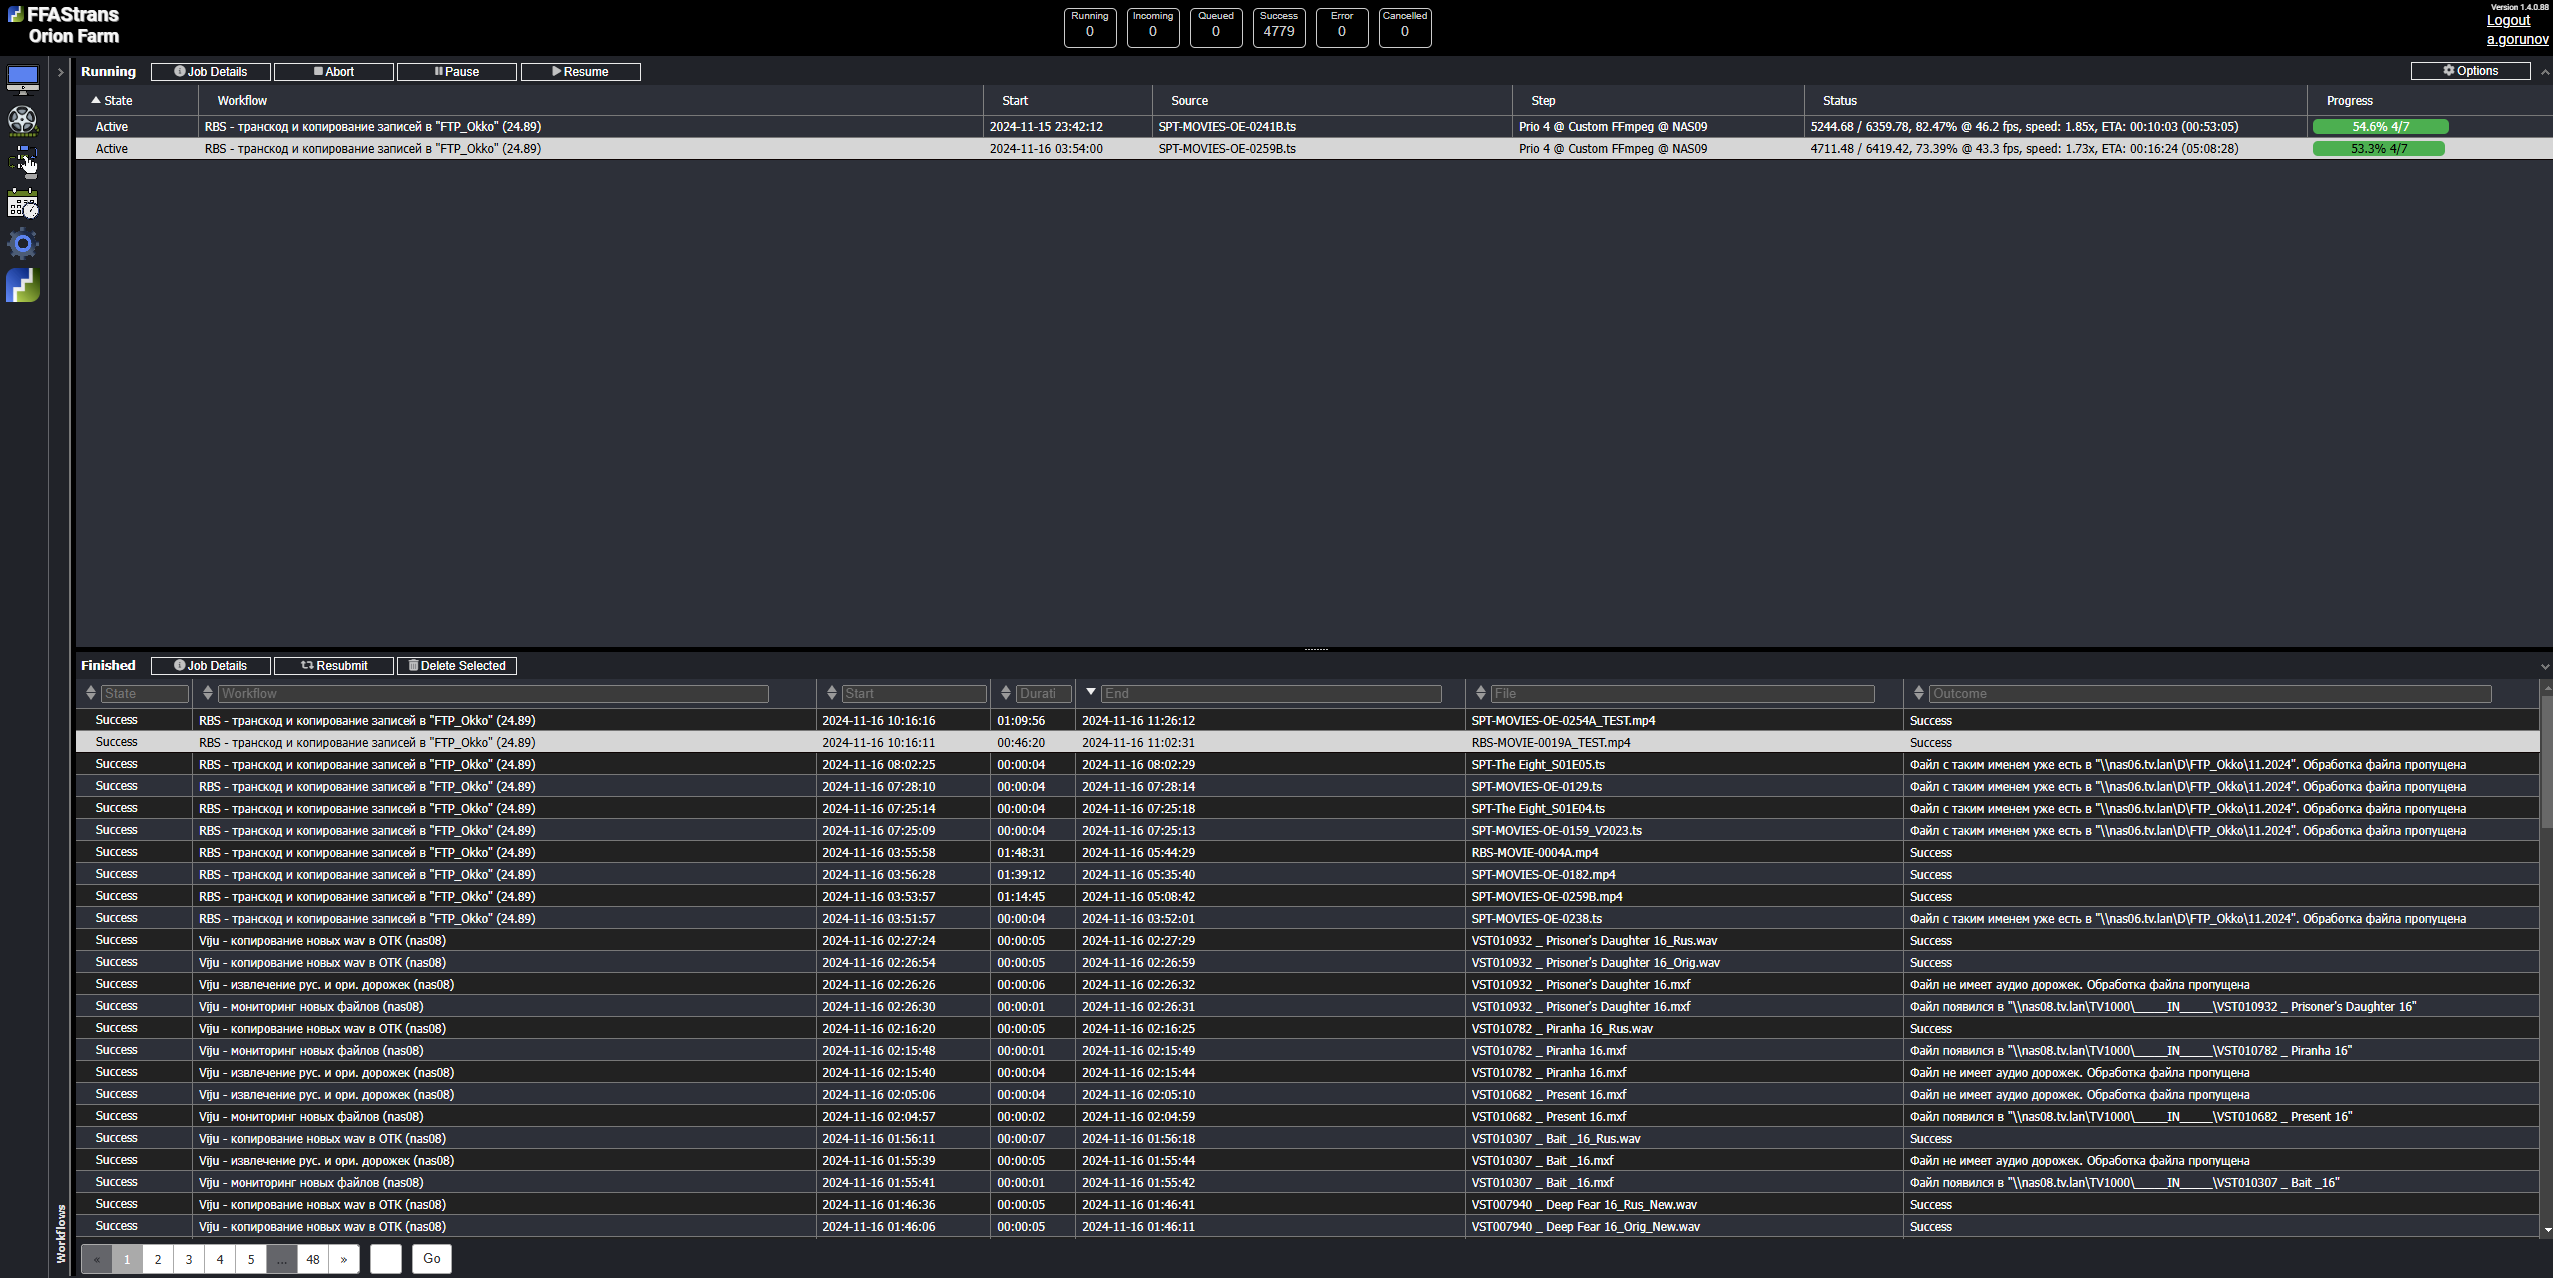Click the settings gear icon in sidebar

coord(23,245)
